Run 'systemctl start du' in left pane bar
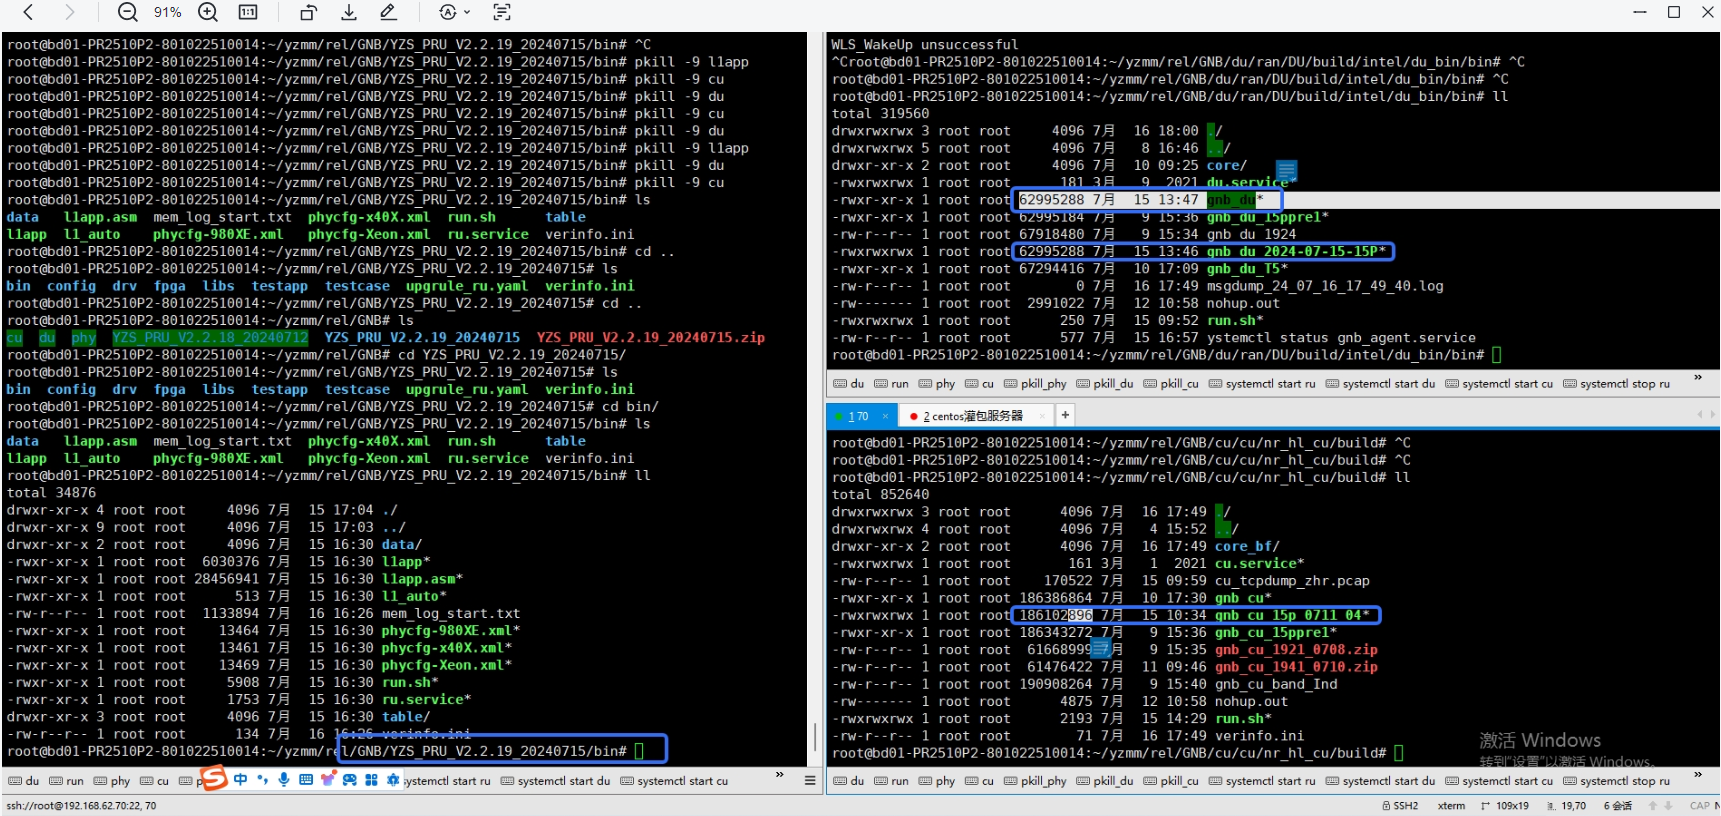The image size is (1721, 816). click(x=556, y=781)
